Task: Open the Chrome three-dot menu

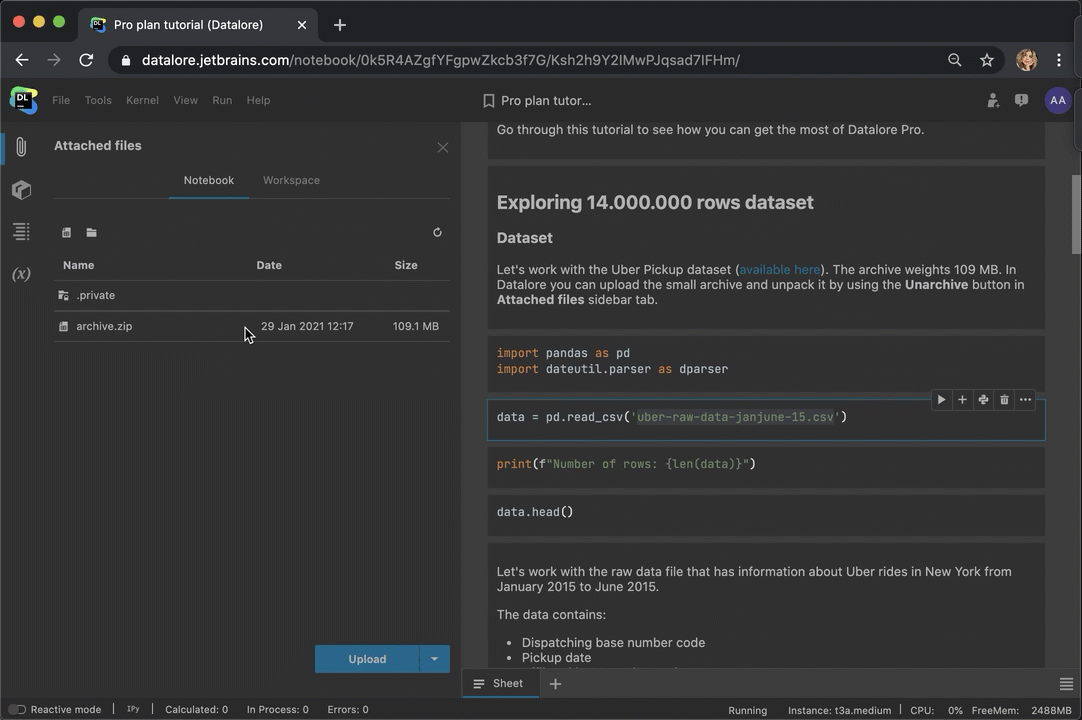Action: [1059, 60]
